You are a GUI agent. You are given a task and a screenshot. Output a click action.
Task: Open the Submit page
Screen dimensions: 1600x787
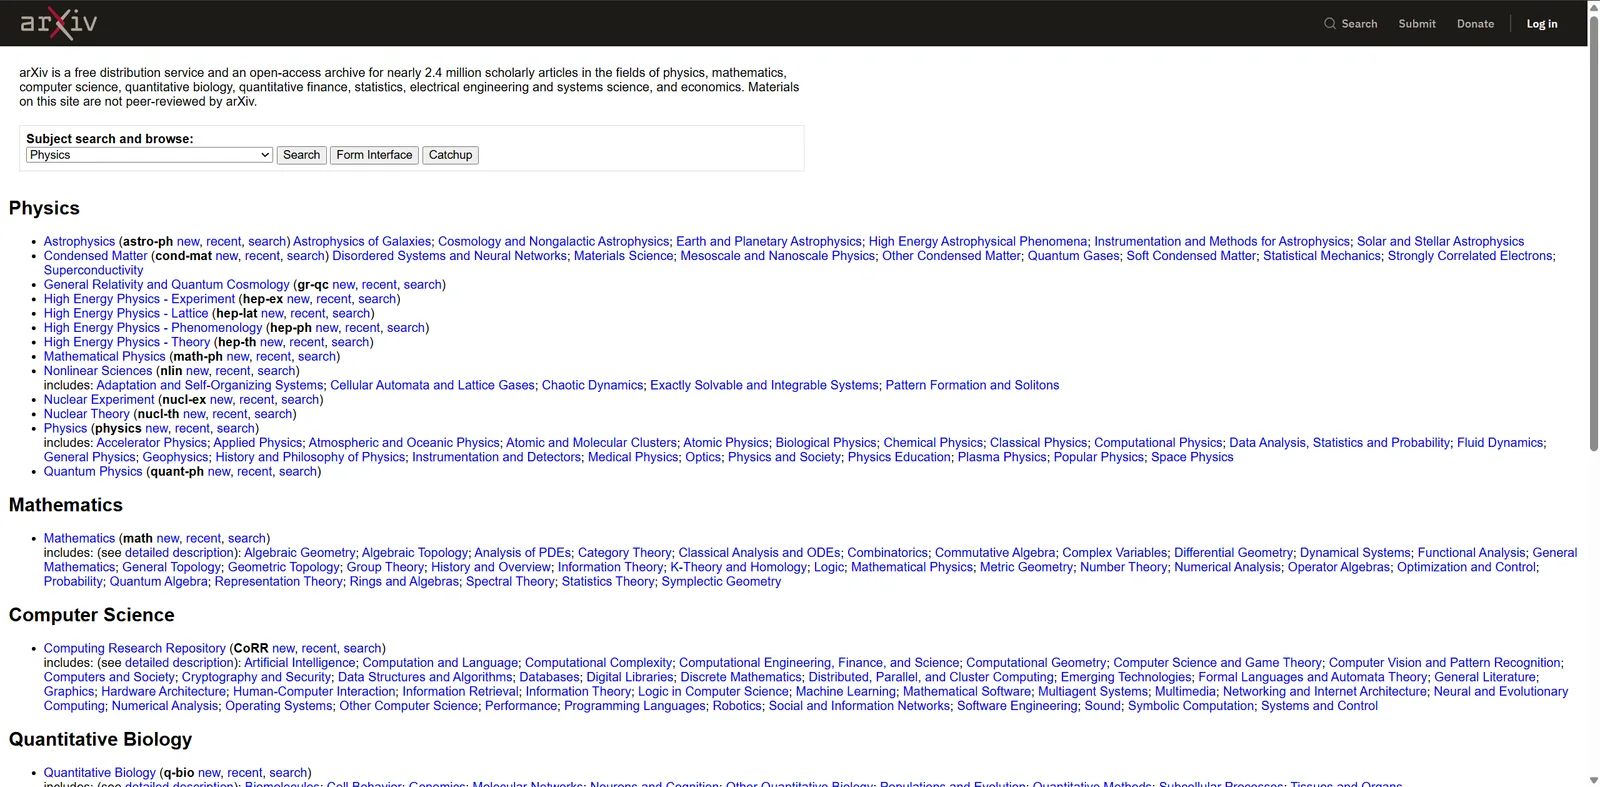(x=1417, y=24)
